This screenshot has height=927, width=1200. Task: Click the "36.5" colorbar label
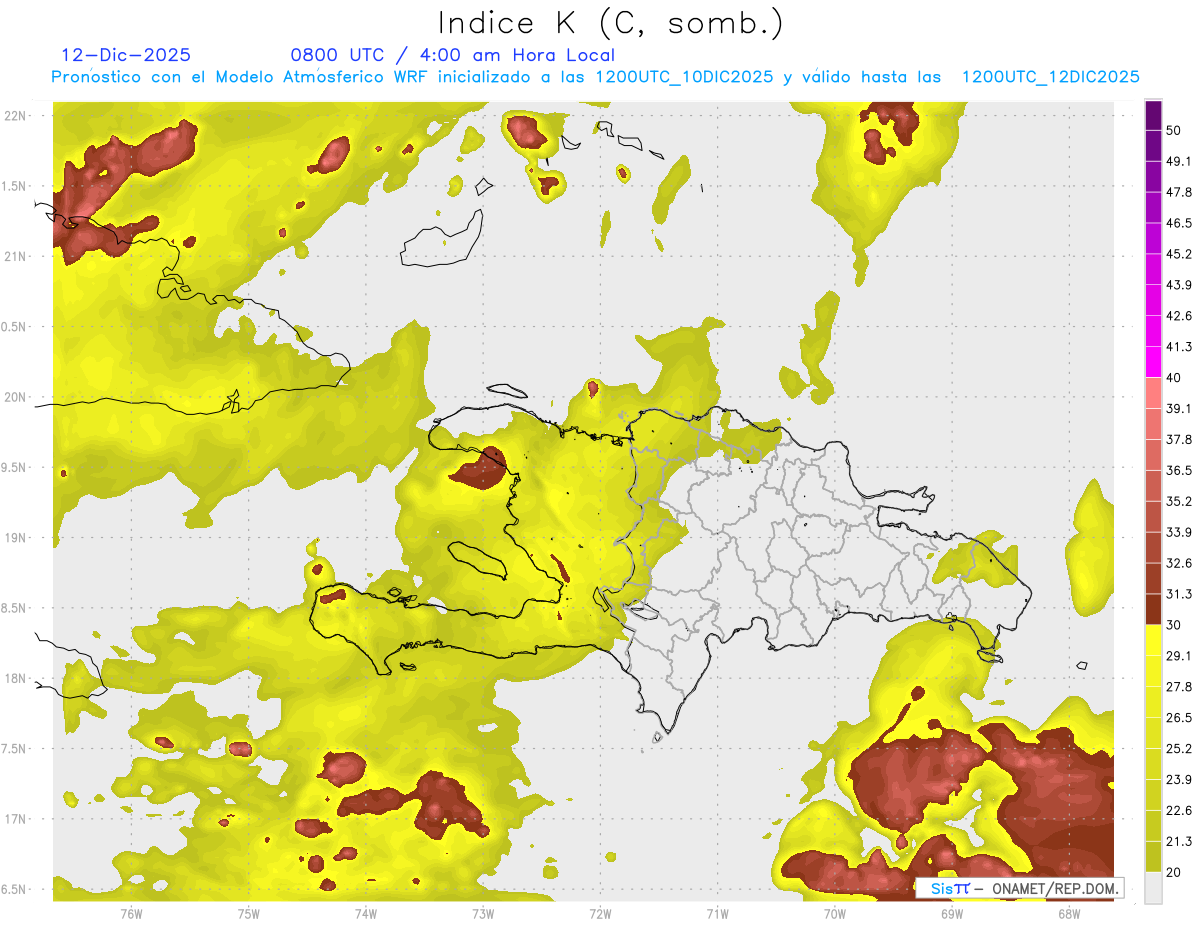pos(1179,470)
